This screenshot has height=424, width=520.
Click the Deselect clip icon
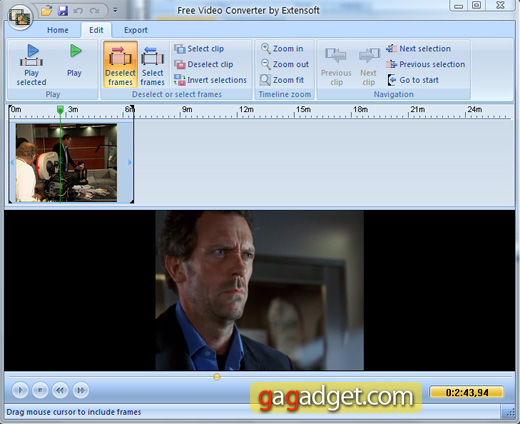180,64
